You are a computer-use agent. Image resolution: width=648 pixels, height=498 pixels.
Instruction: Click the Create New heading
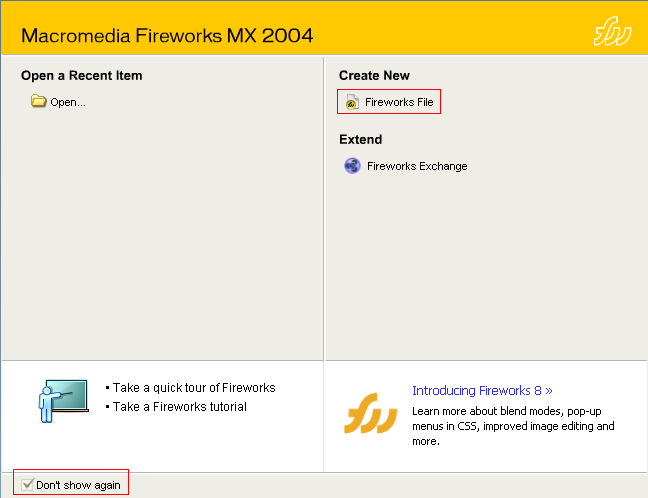pyautogui.click(x=374, y=75)
